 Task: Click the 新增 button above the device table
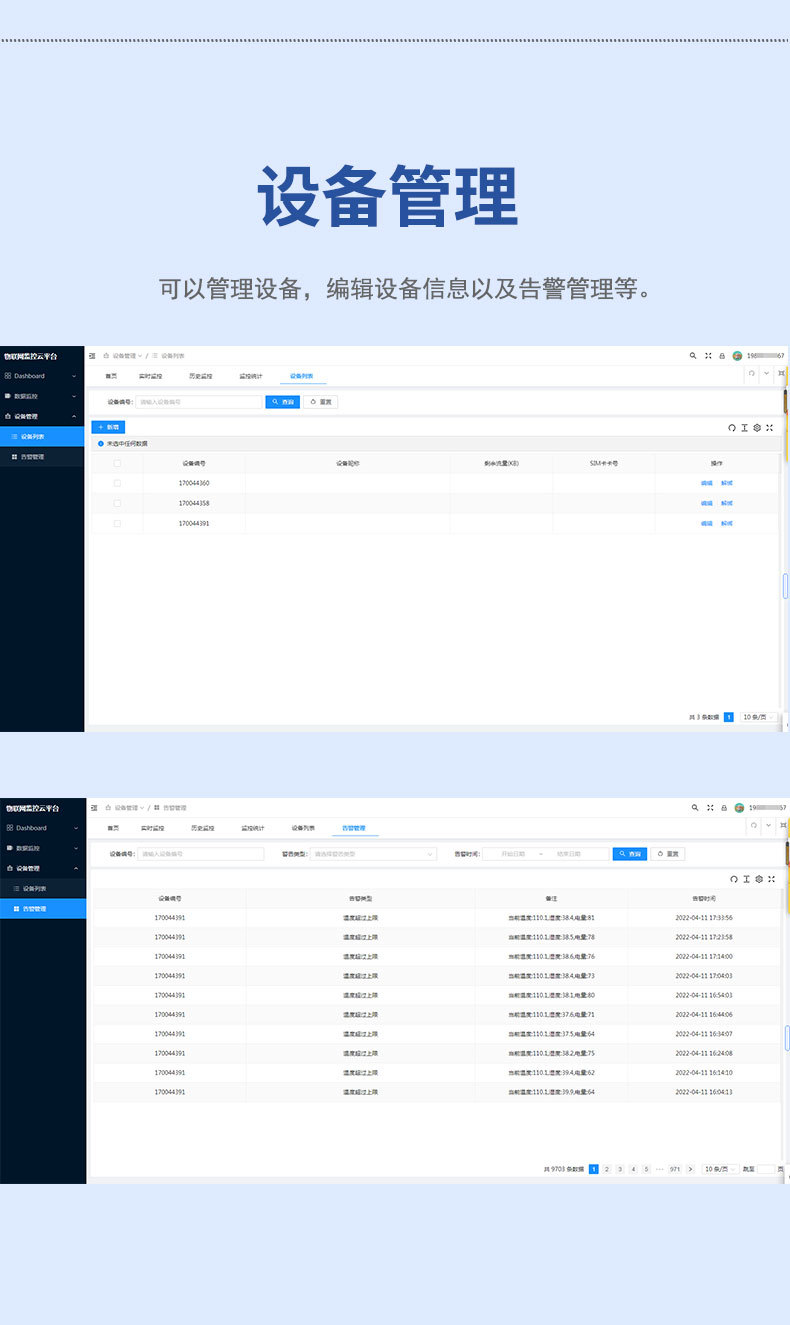coord(108,427)
